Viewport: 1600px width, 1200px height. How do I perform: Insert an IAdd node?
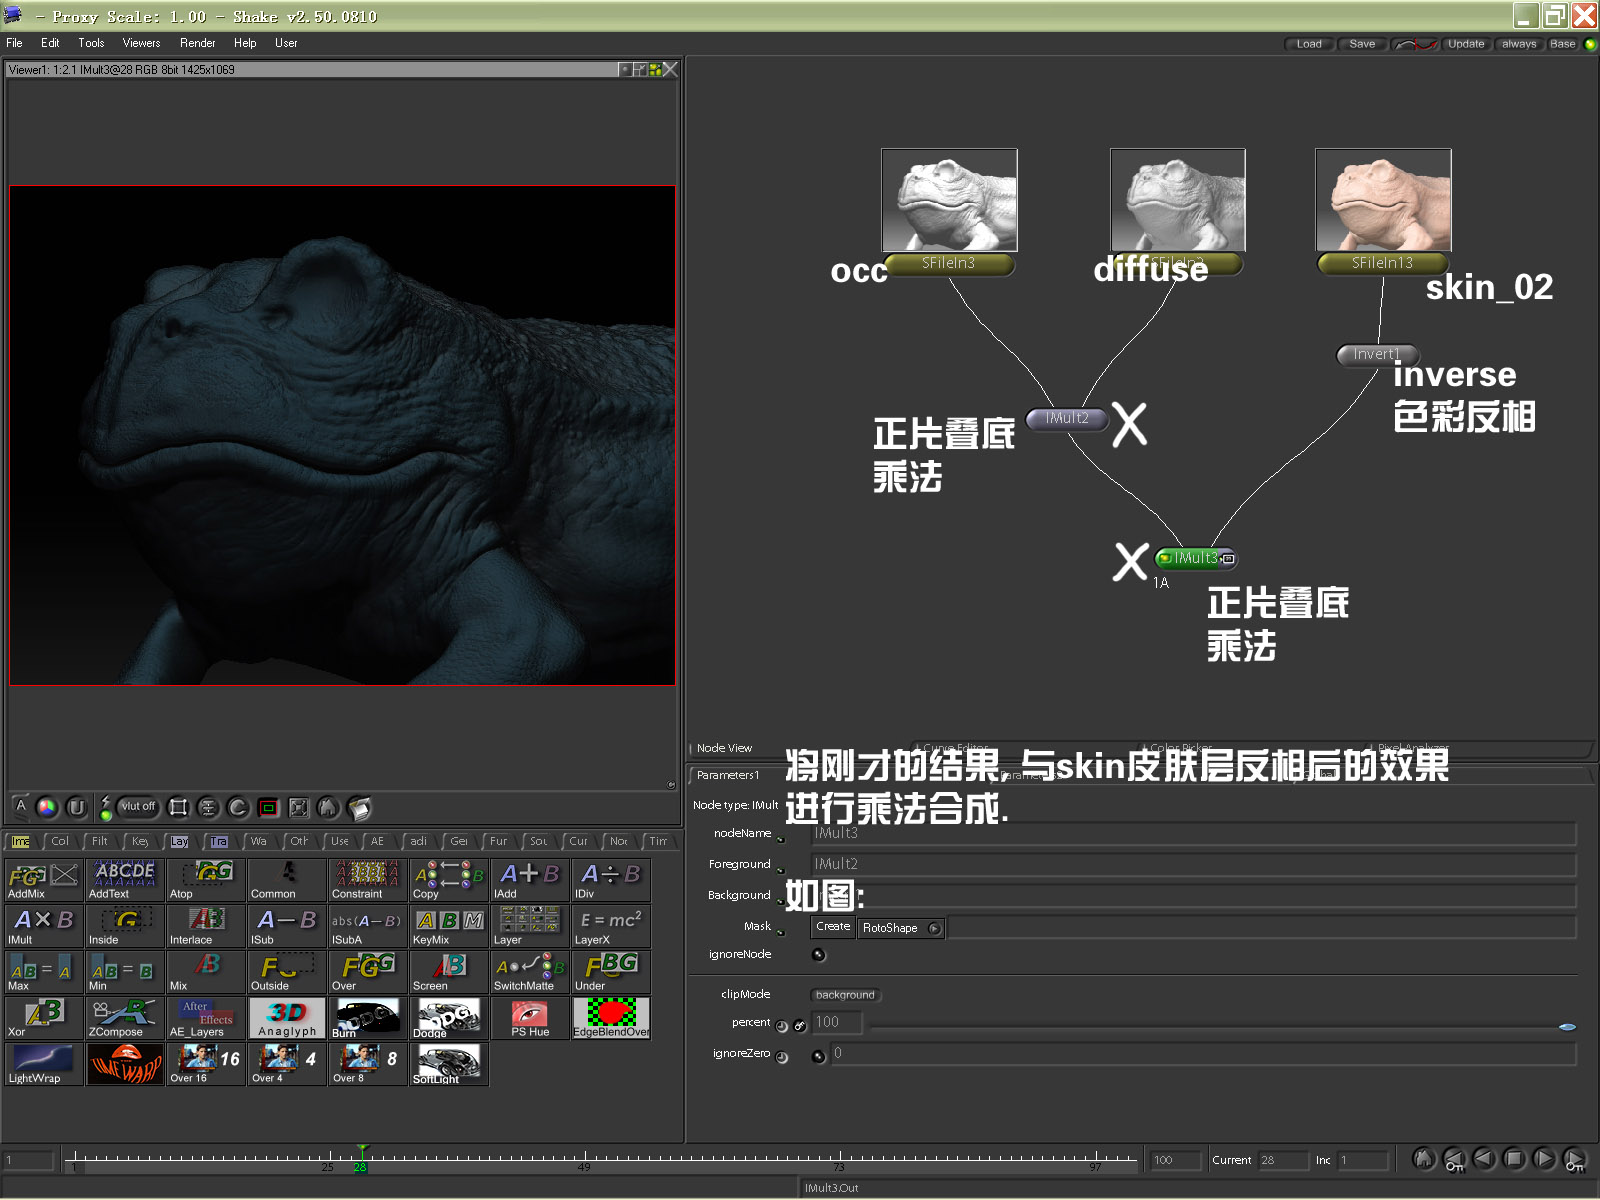click(529, 880)
